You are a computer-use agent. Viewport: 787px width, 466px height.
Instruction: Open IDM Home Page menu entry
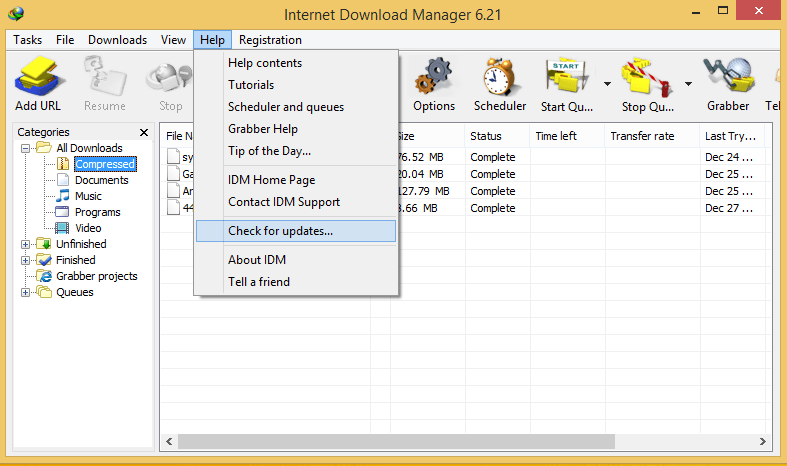(296, 180)
